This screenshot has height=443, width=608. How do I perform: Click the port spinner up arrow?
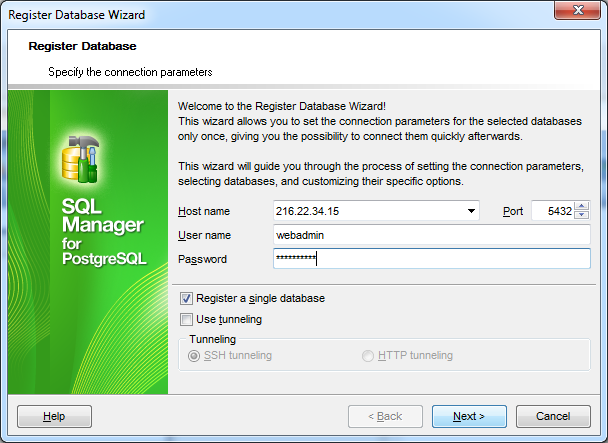click(582, 206)
